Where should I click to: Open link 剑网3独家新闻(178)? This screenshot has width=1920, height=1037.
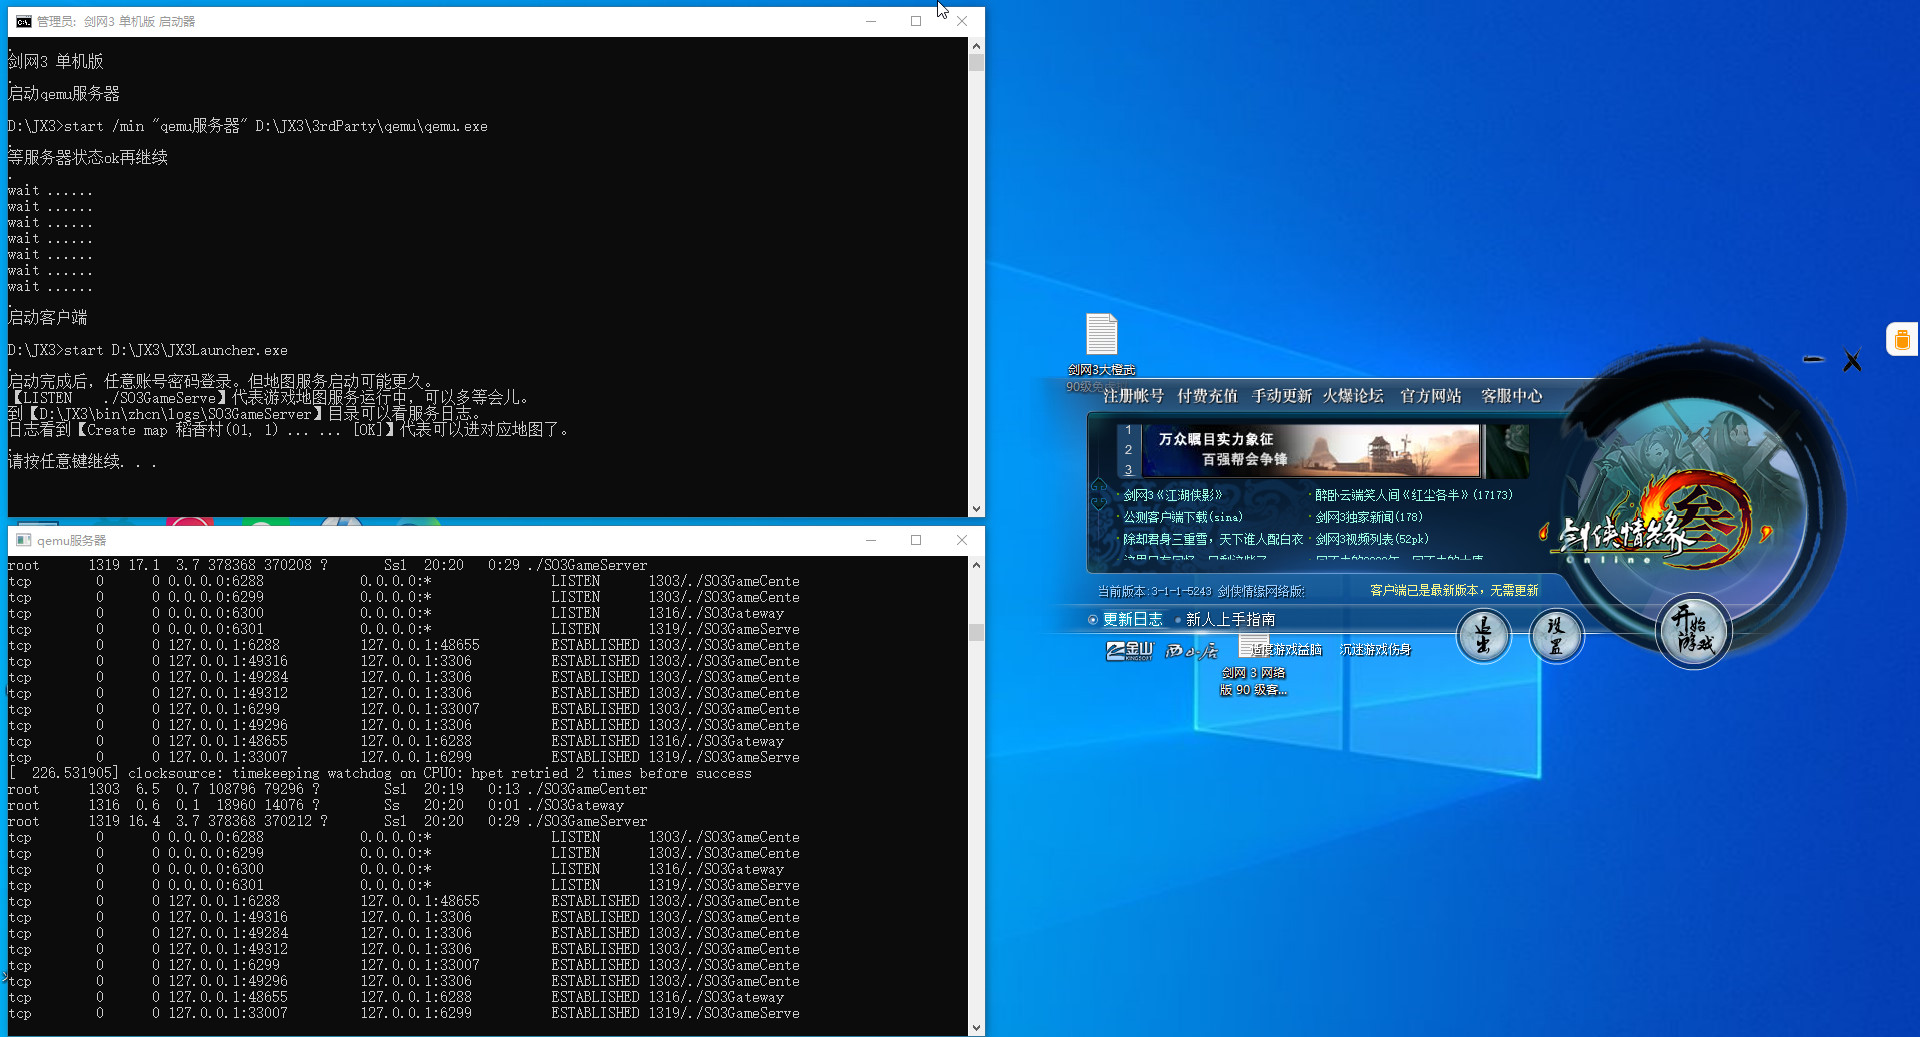coord(1368,517)
